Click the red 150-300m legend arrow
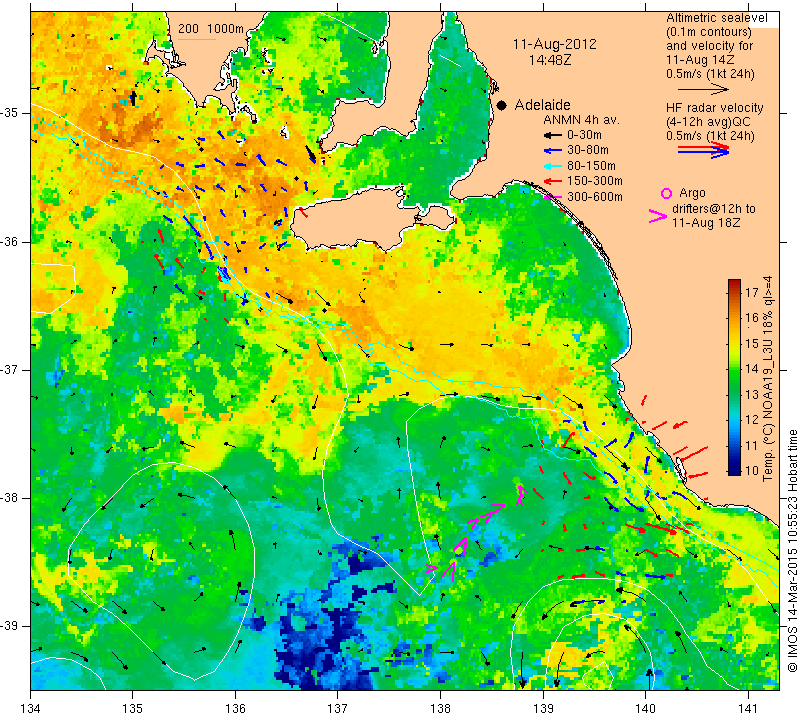Screen dimensions: 800x720 click(553, 181)
